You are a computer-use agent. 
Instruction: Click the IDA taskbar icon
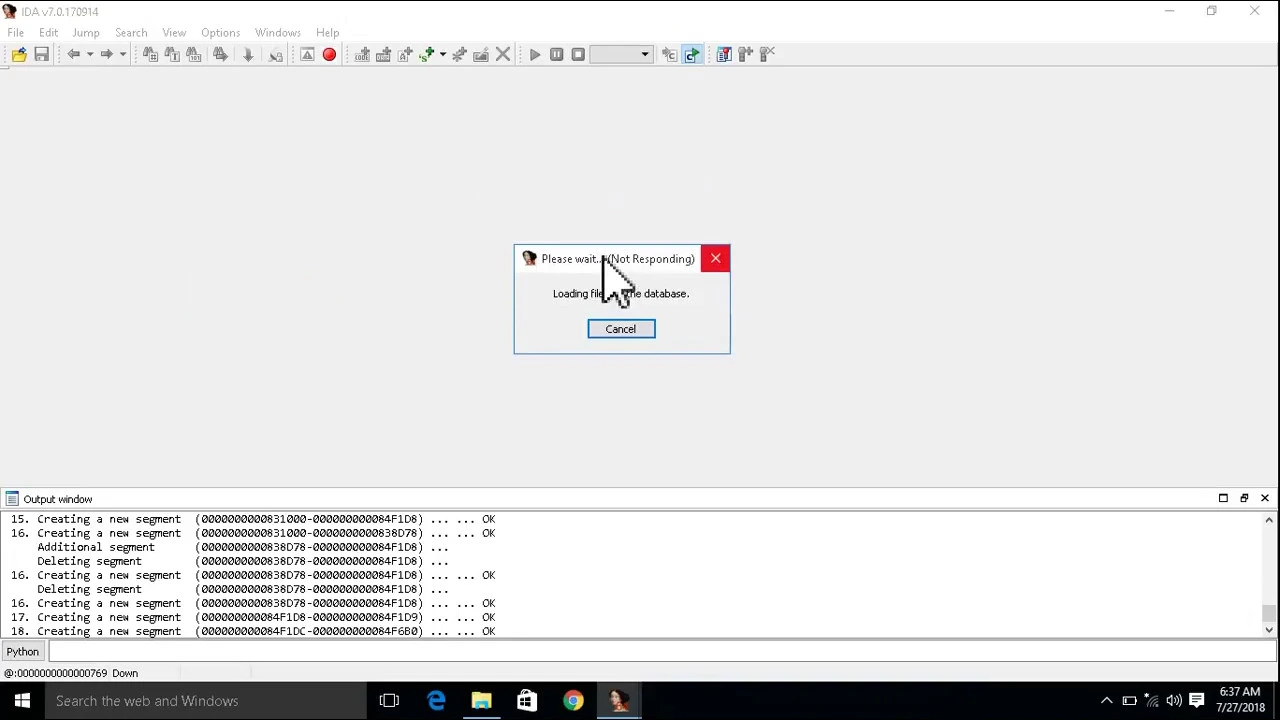(619, 701)
